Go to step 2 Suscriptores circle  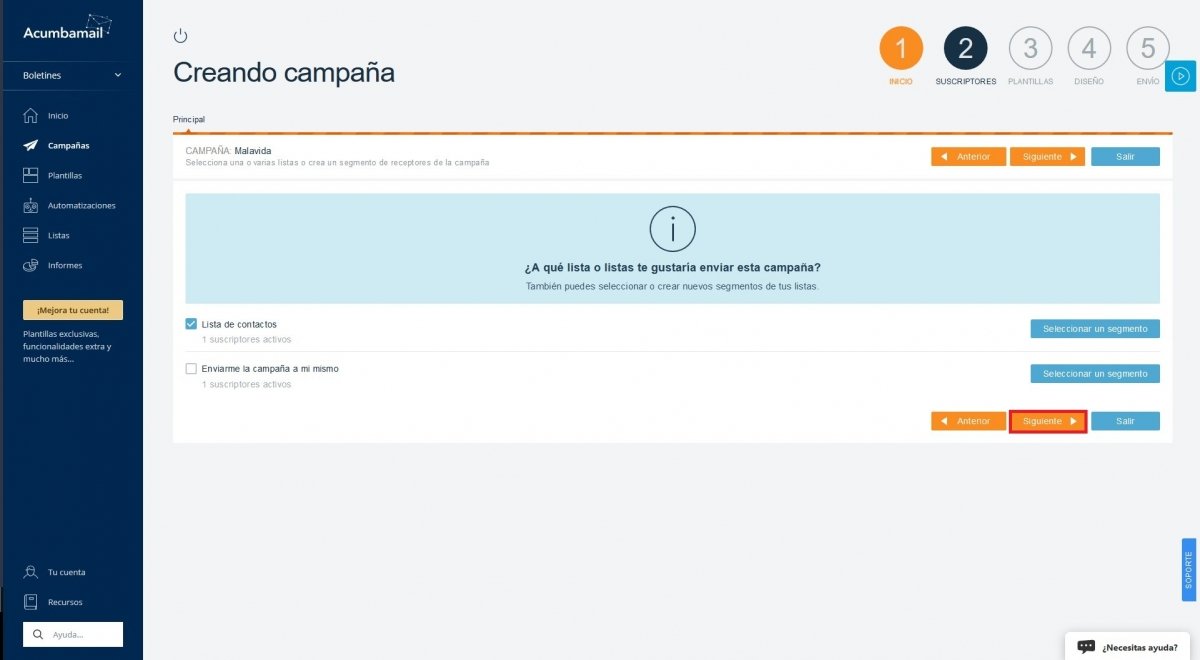tap(965, 48)
